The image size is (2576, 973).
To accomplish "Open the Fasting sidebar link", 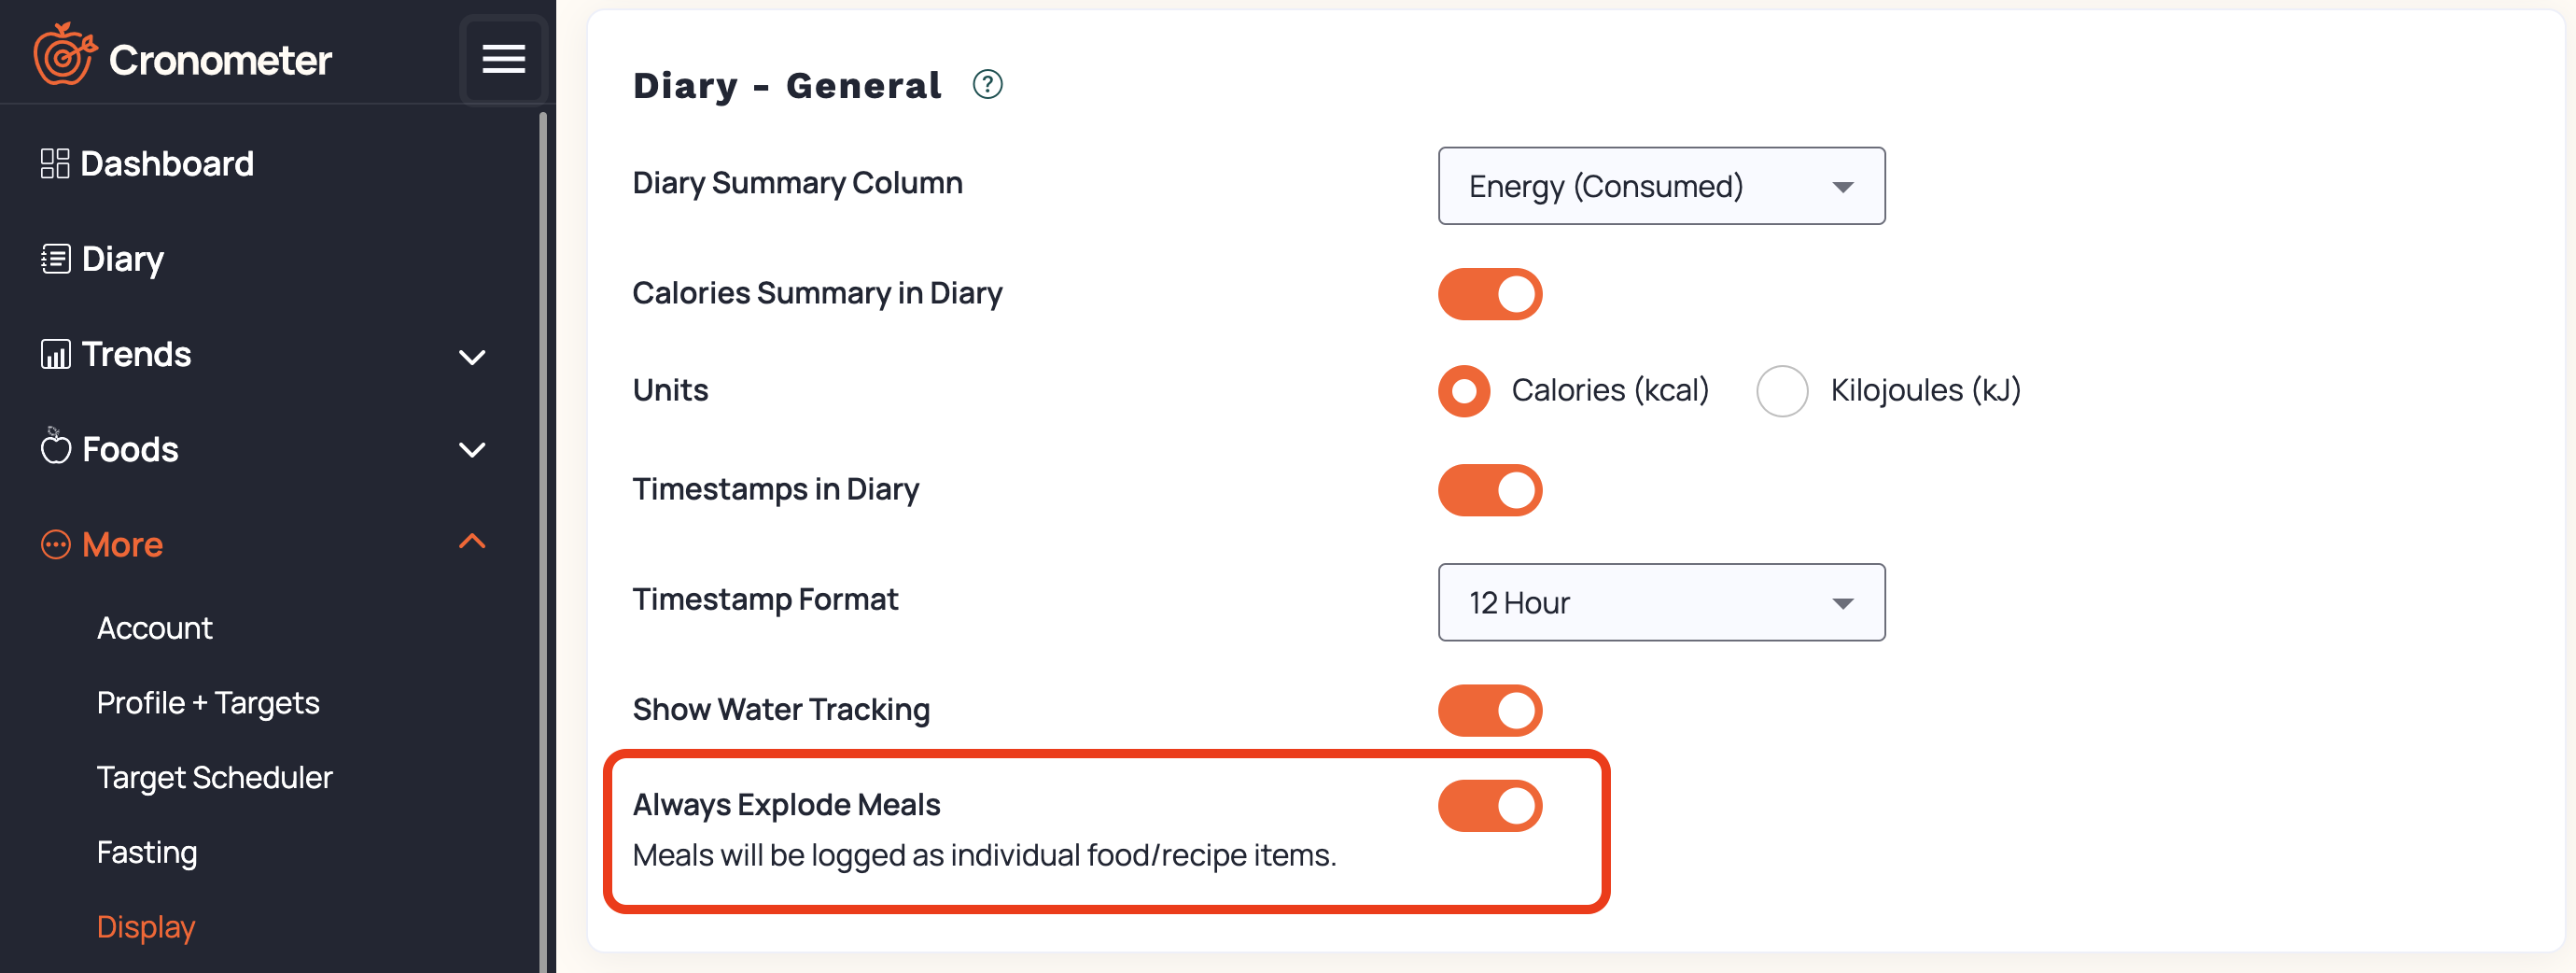I will click(x=147, y=853).
